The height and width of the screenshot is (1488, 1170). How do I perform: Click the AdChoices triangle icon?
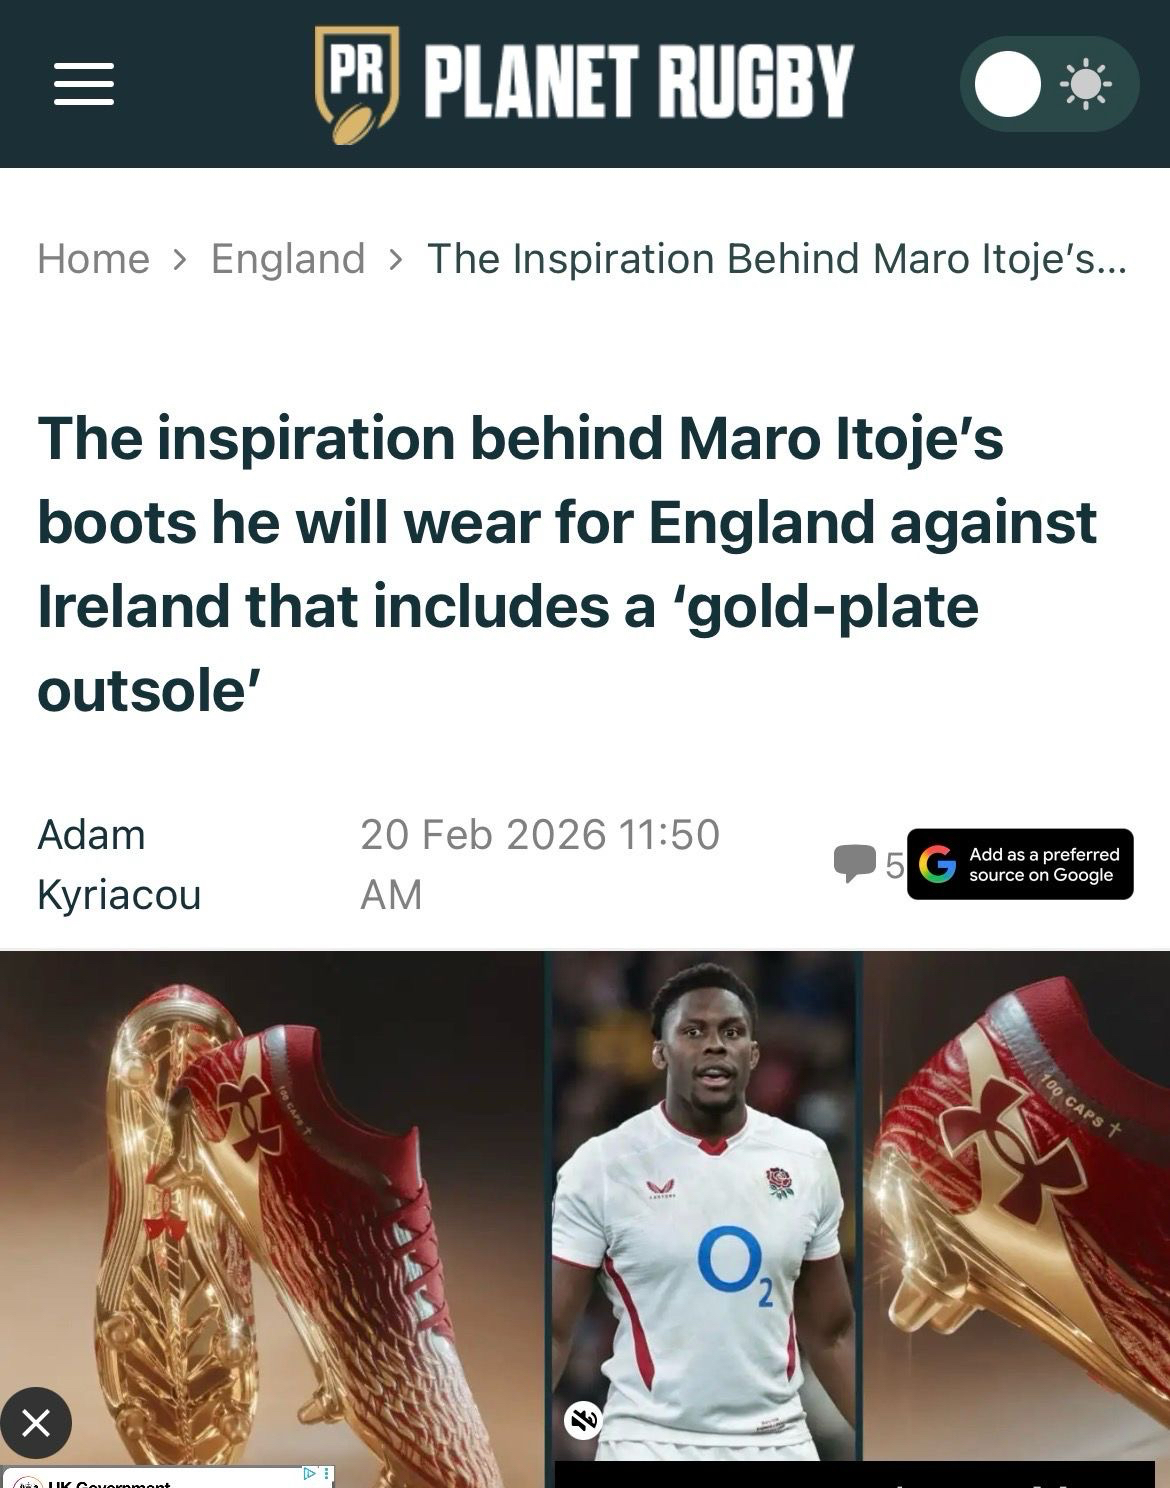[310, 1474]
